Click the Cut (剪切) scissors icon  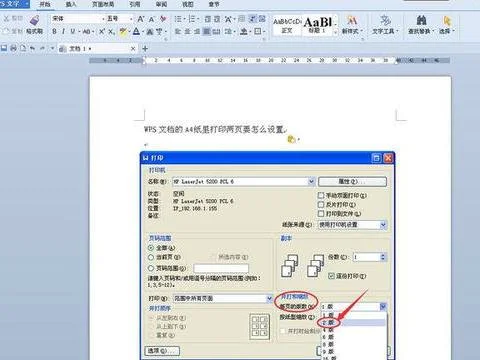tap(6, 18)
